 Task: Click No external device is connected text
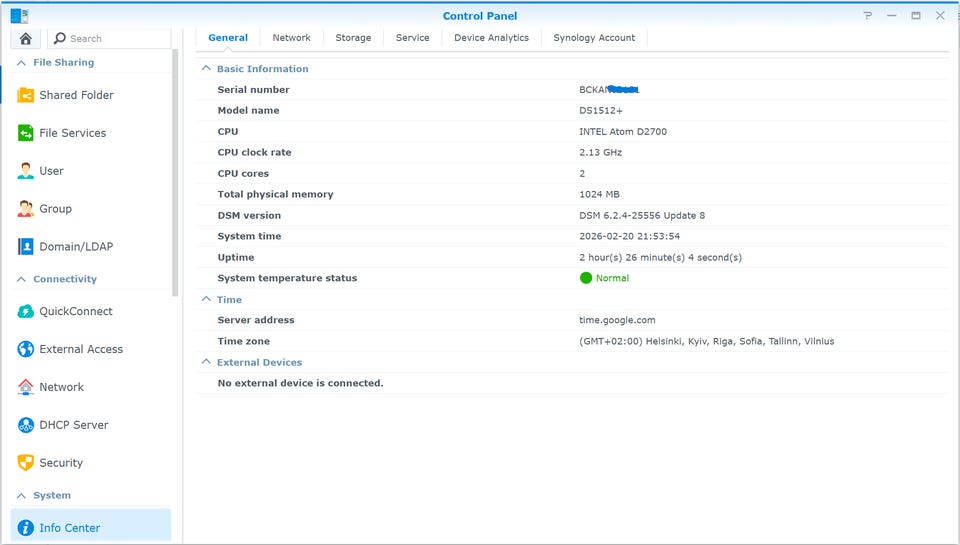[x=301, y=383]
